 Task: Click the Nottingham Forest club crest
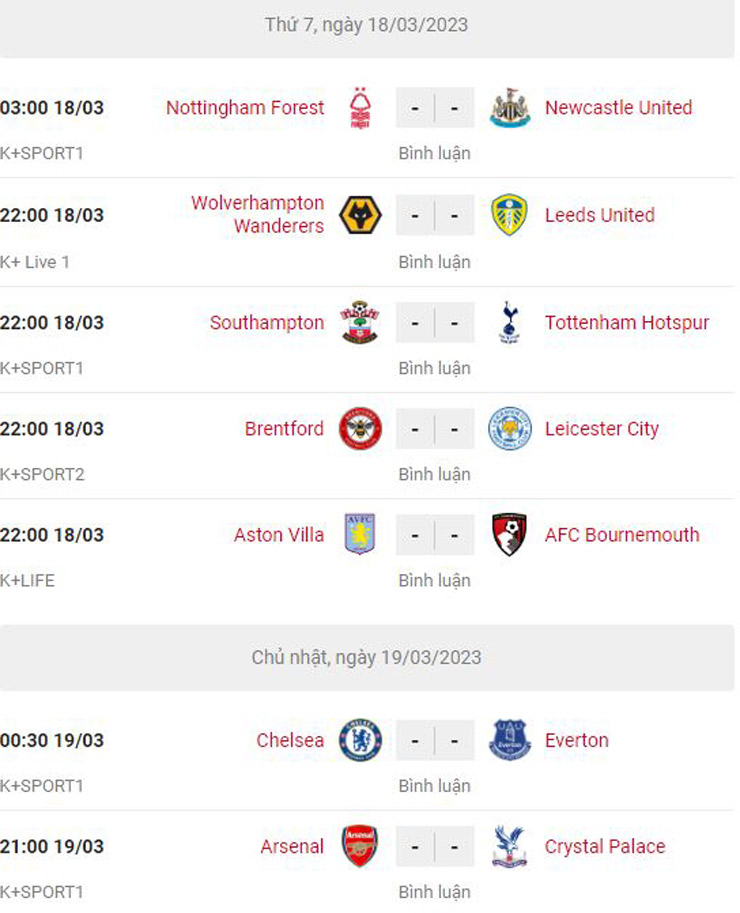coord(360,108)
